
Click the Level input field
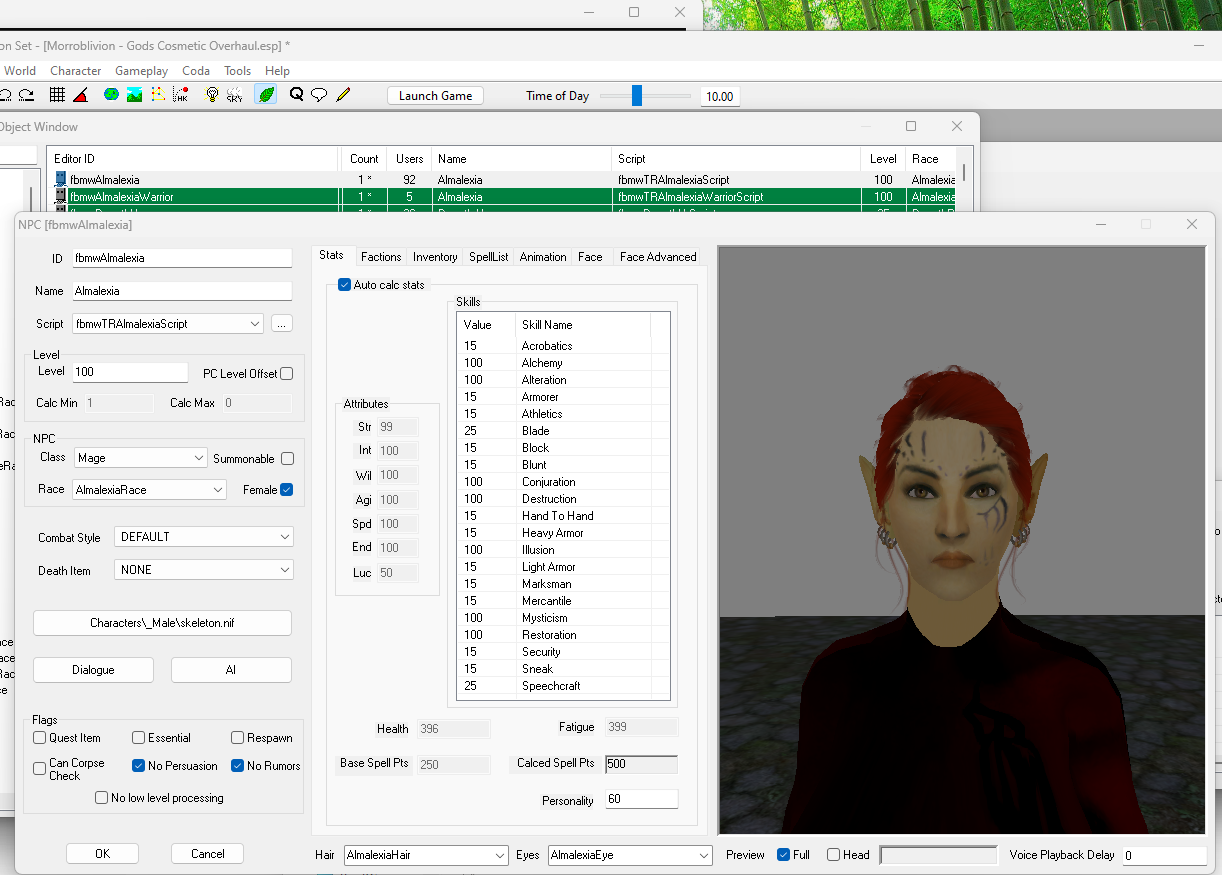click(131, 372)
